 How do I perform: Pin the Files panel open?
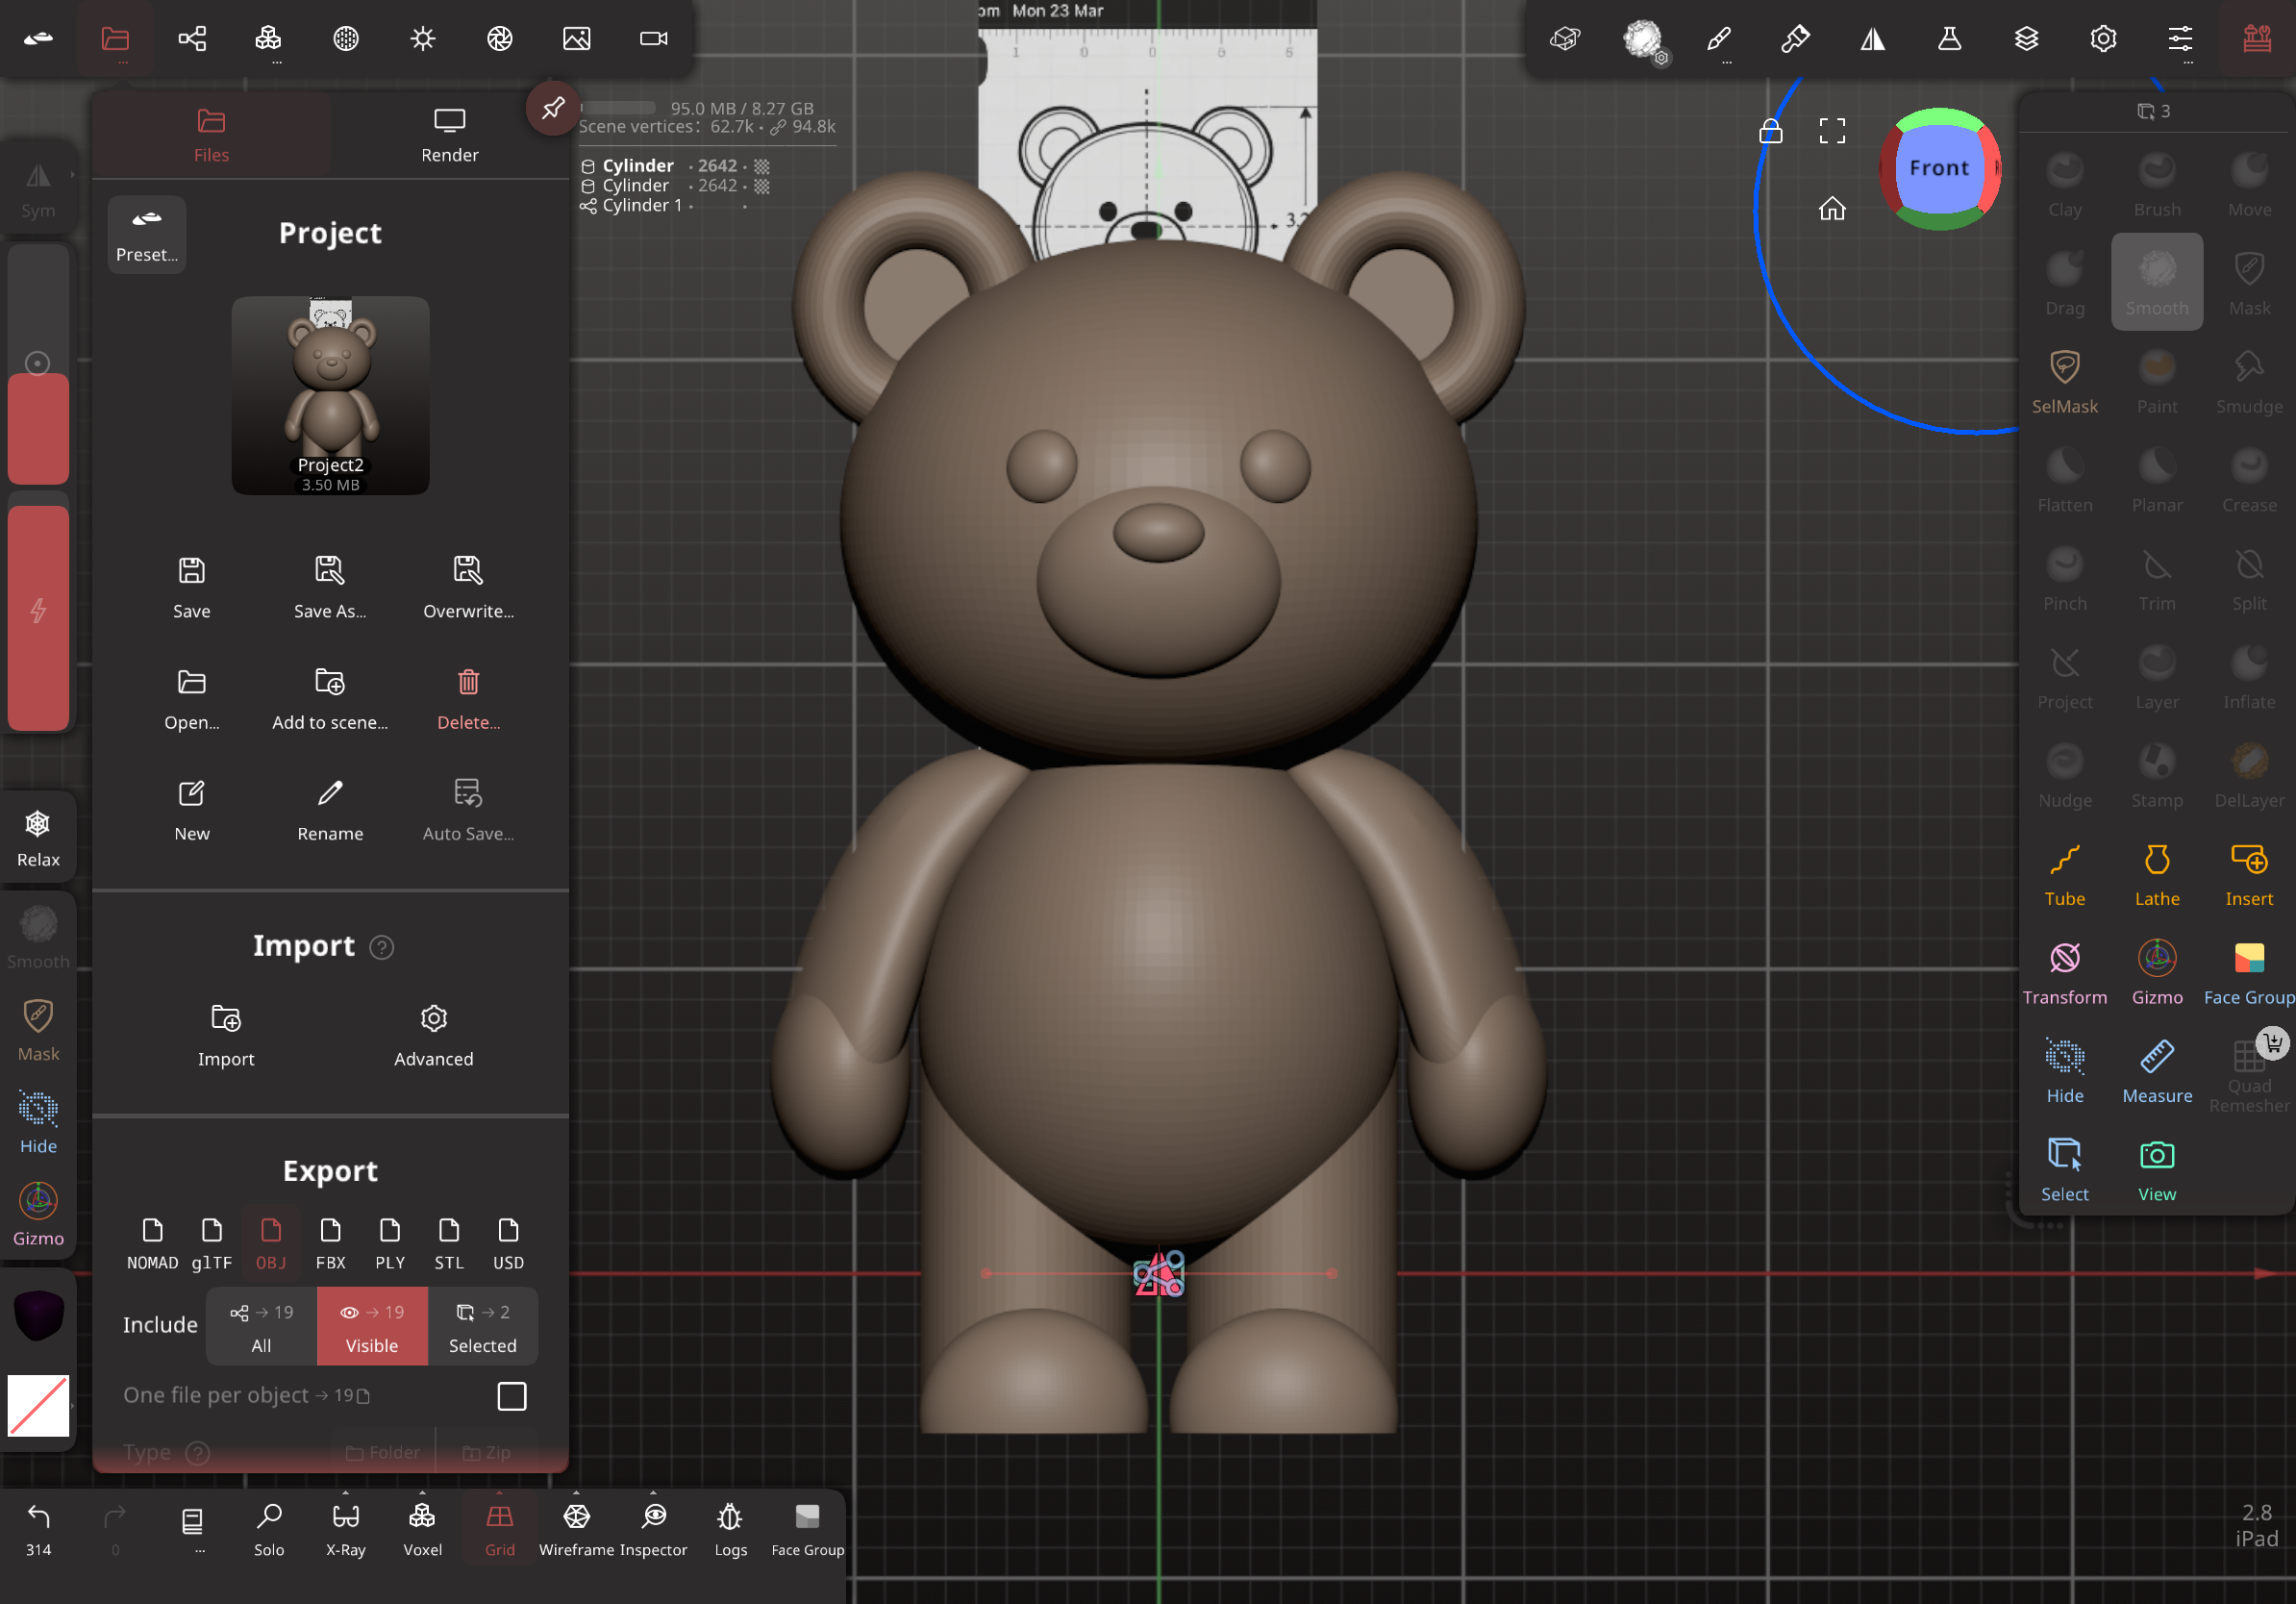click(x=552, y=108)
